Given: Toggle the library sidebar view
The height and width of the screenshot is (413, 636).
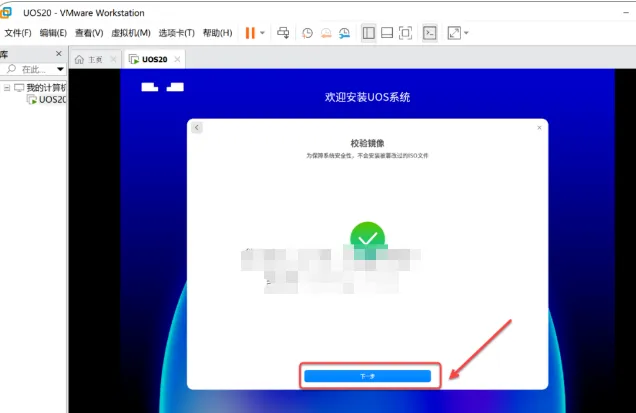Looking at the screenshot, I should [x=368, y=33].
